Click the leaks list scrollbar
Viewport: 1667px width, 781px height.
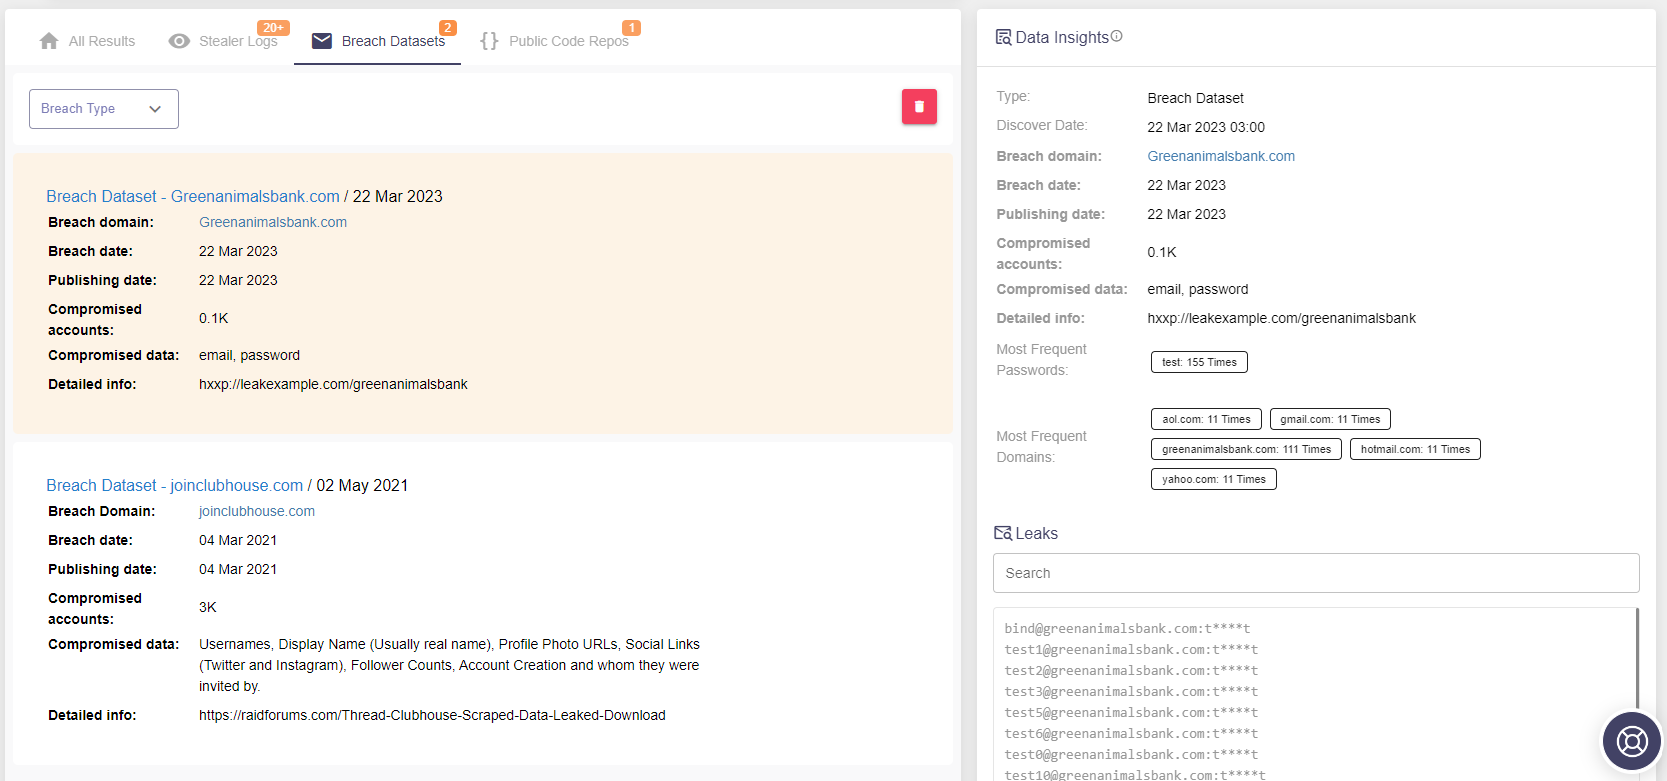[x=1637, y=660]
